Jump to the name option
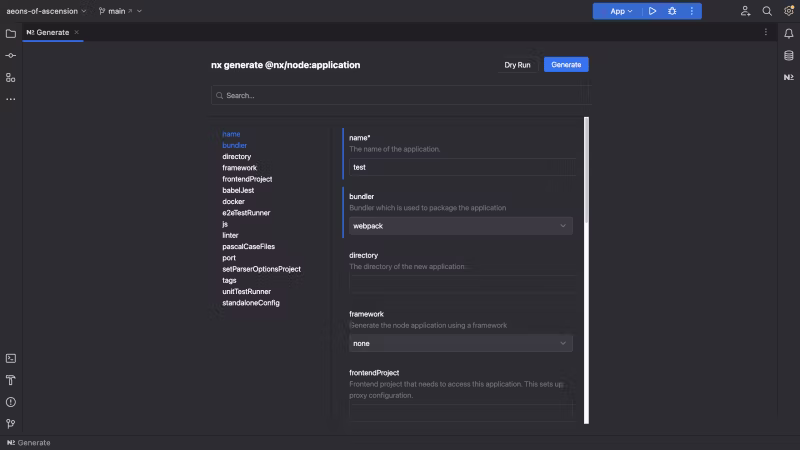 pyautogui.click(x=231, y=134)
